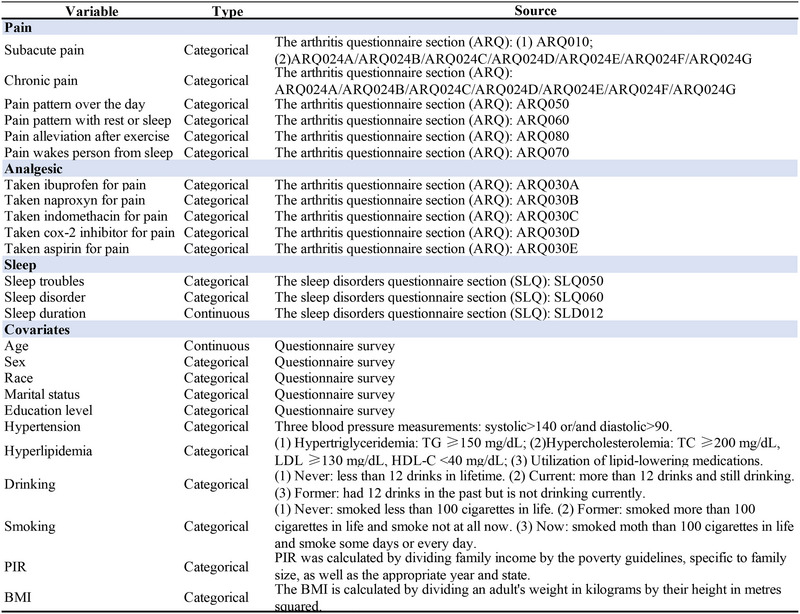
Task: Click Taken cox-2 inhibitor for pain
Action: (x=89, y=233)
